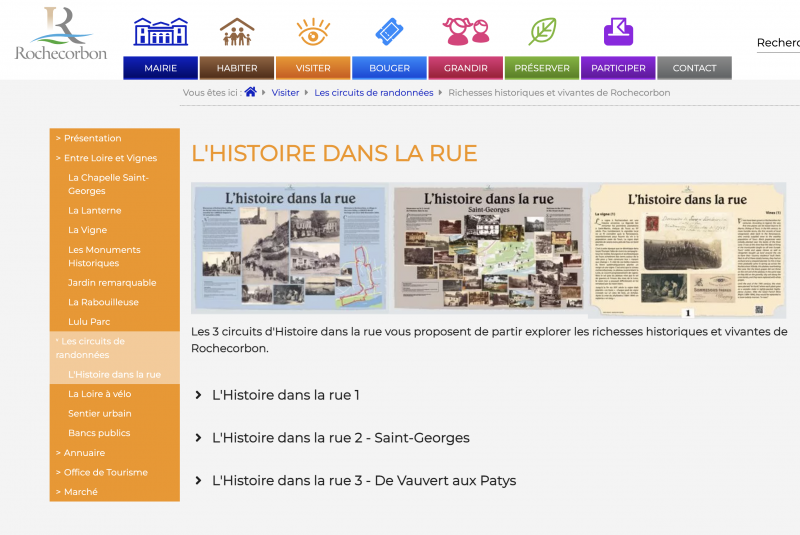Expand L'Histoire dans la rue 2 - Saint-Georges
Screen dimensions: 800x535
(340, 438)
